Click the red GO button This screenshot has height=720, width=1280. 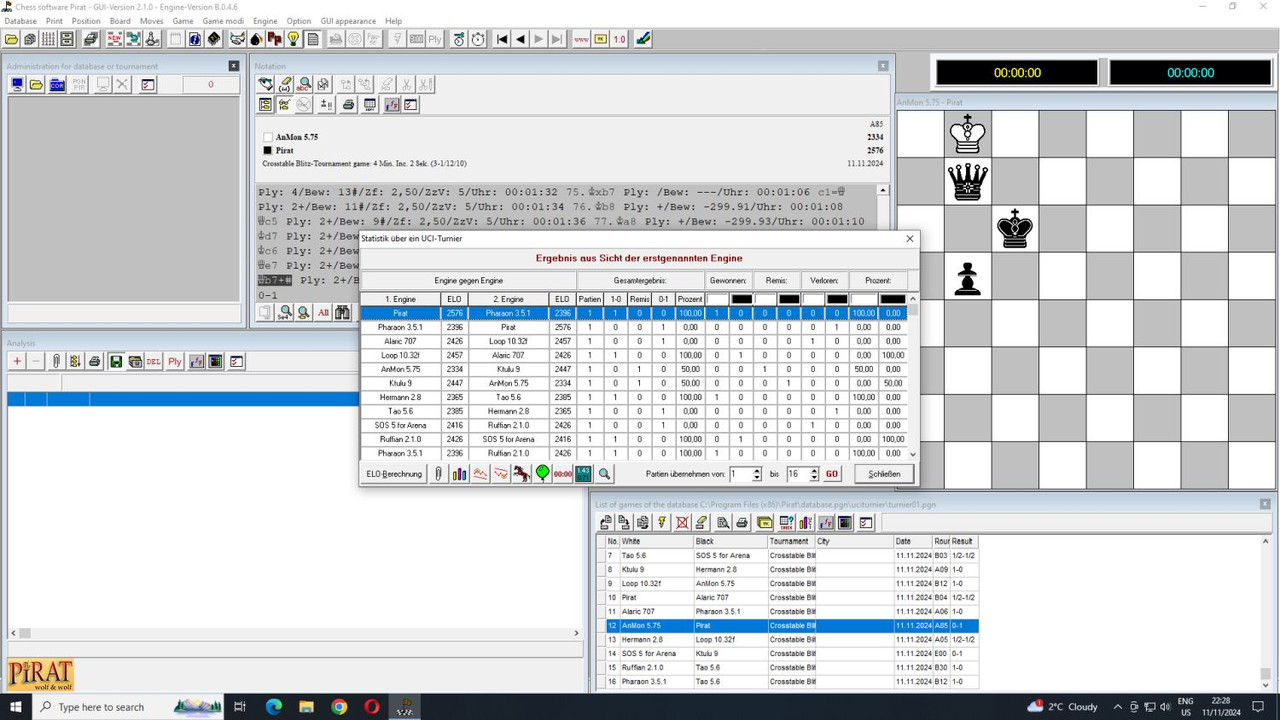click(x=832, y=474)
